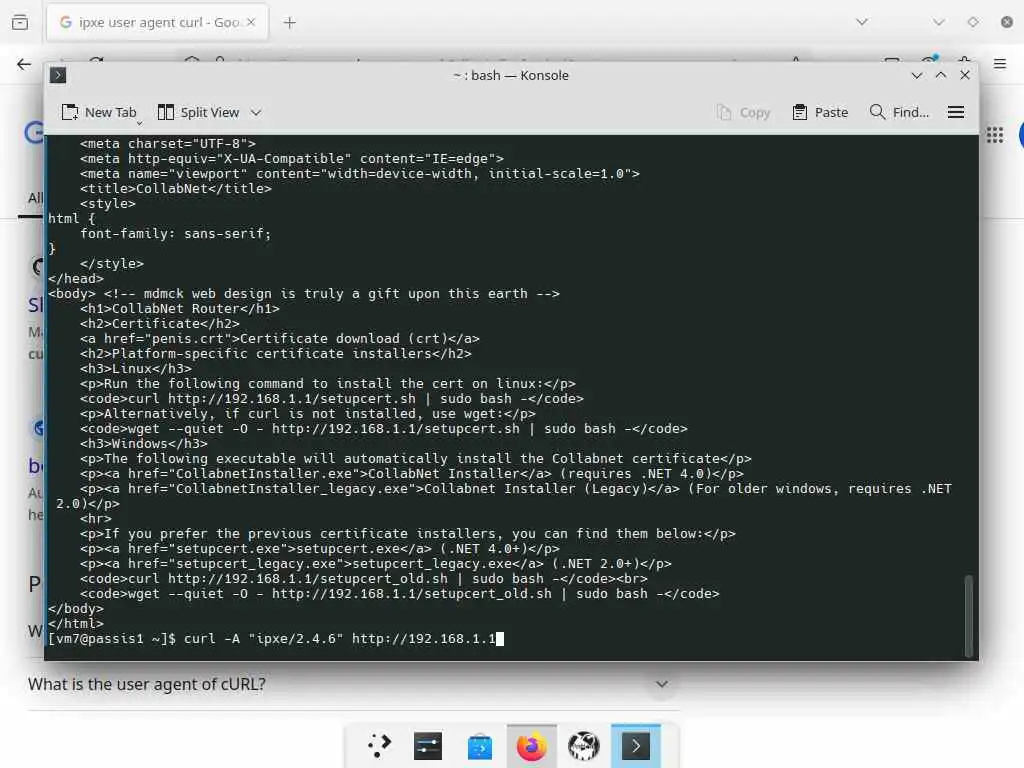Expand 'What is the user agent of cURL?' question
The height and width of the screenshot is (768, 1024).
(662, 684)
